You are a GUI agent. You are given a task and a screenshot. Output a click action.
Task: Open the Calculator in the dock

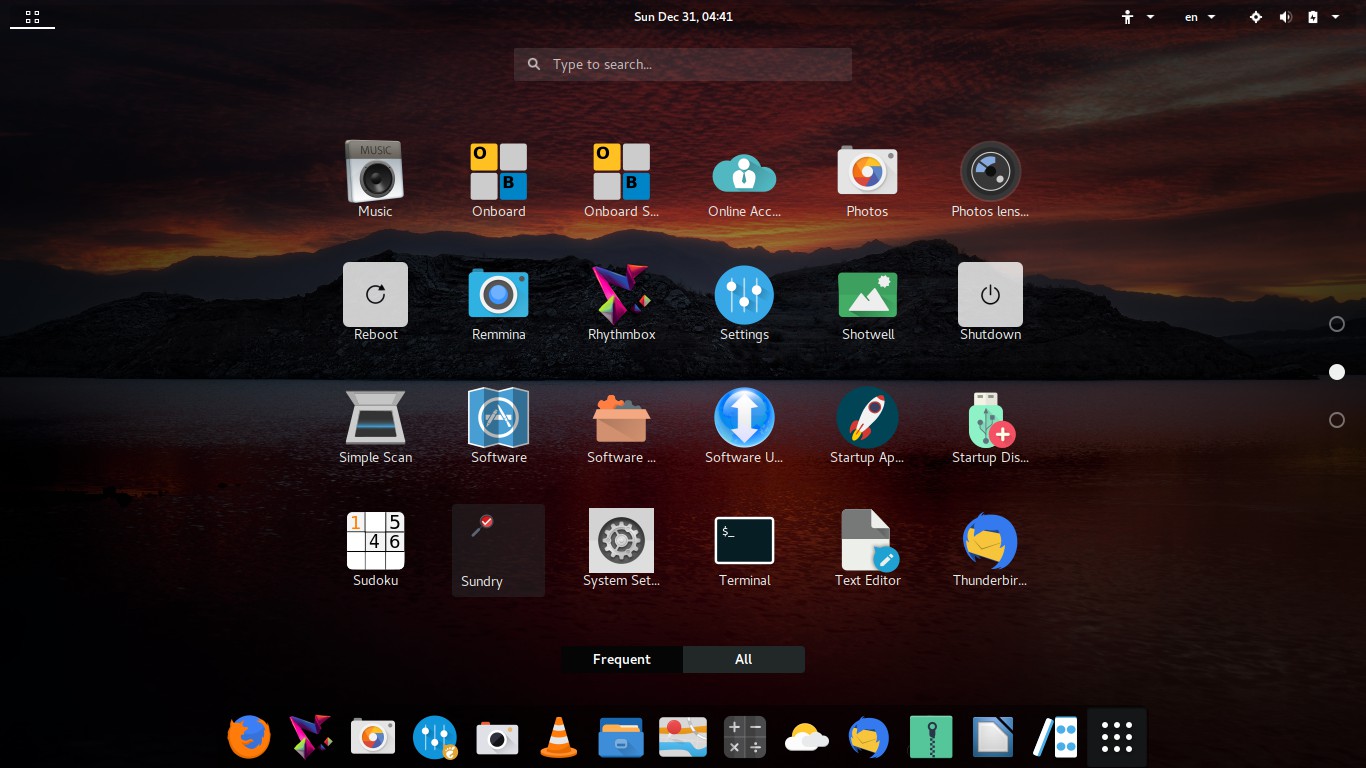(x=745, y=738)
